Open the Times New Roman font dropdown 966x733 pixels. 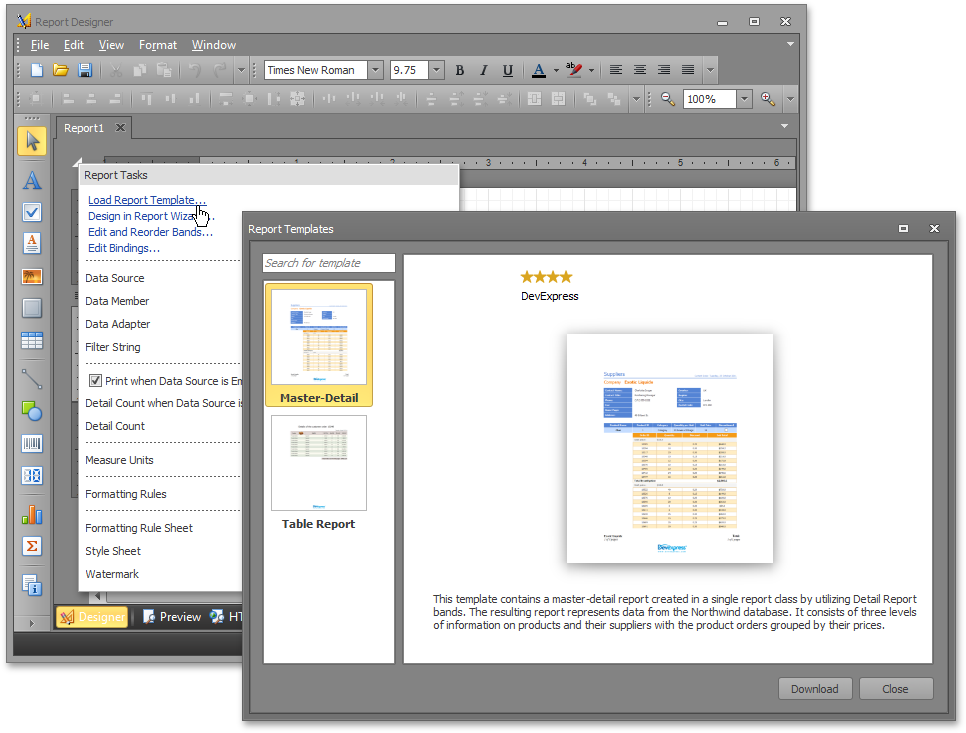(x=375, y=70)
